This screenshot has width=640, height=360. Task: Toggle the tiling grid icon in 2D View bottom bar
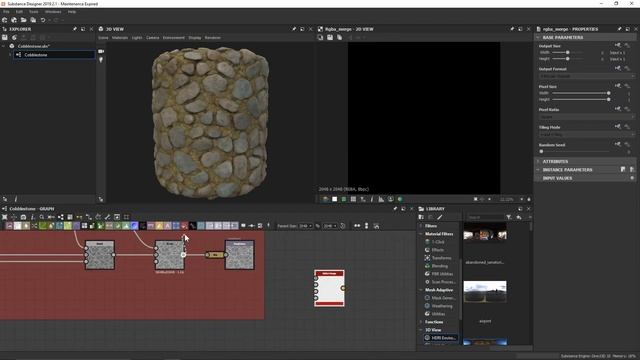pos(353,199)
